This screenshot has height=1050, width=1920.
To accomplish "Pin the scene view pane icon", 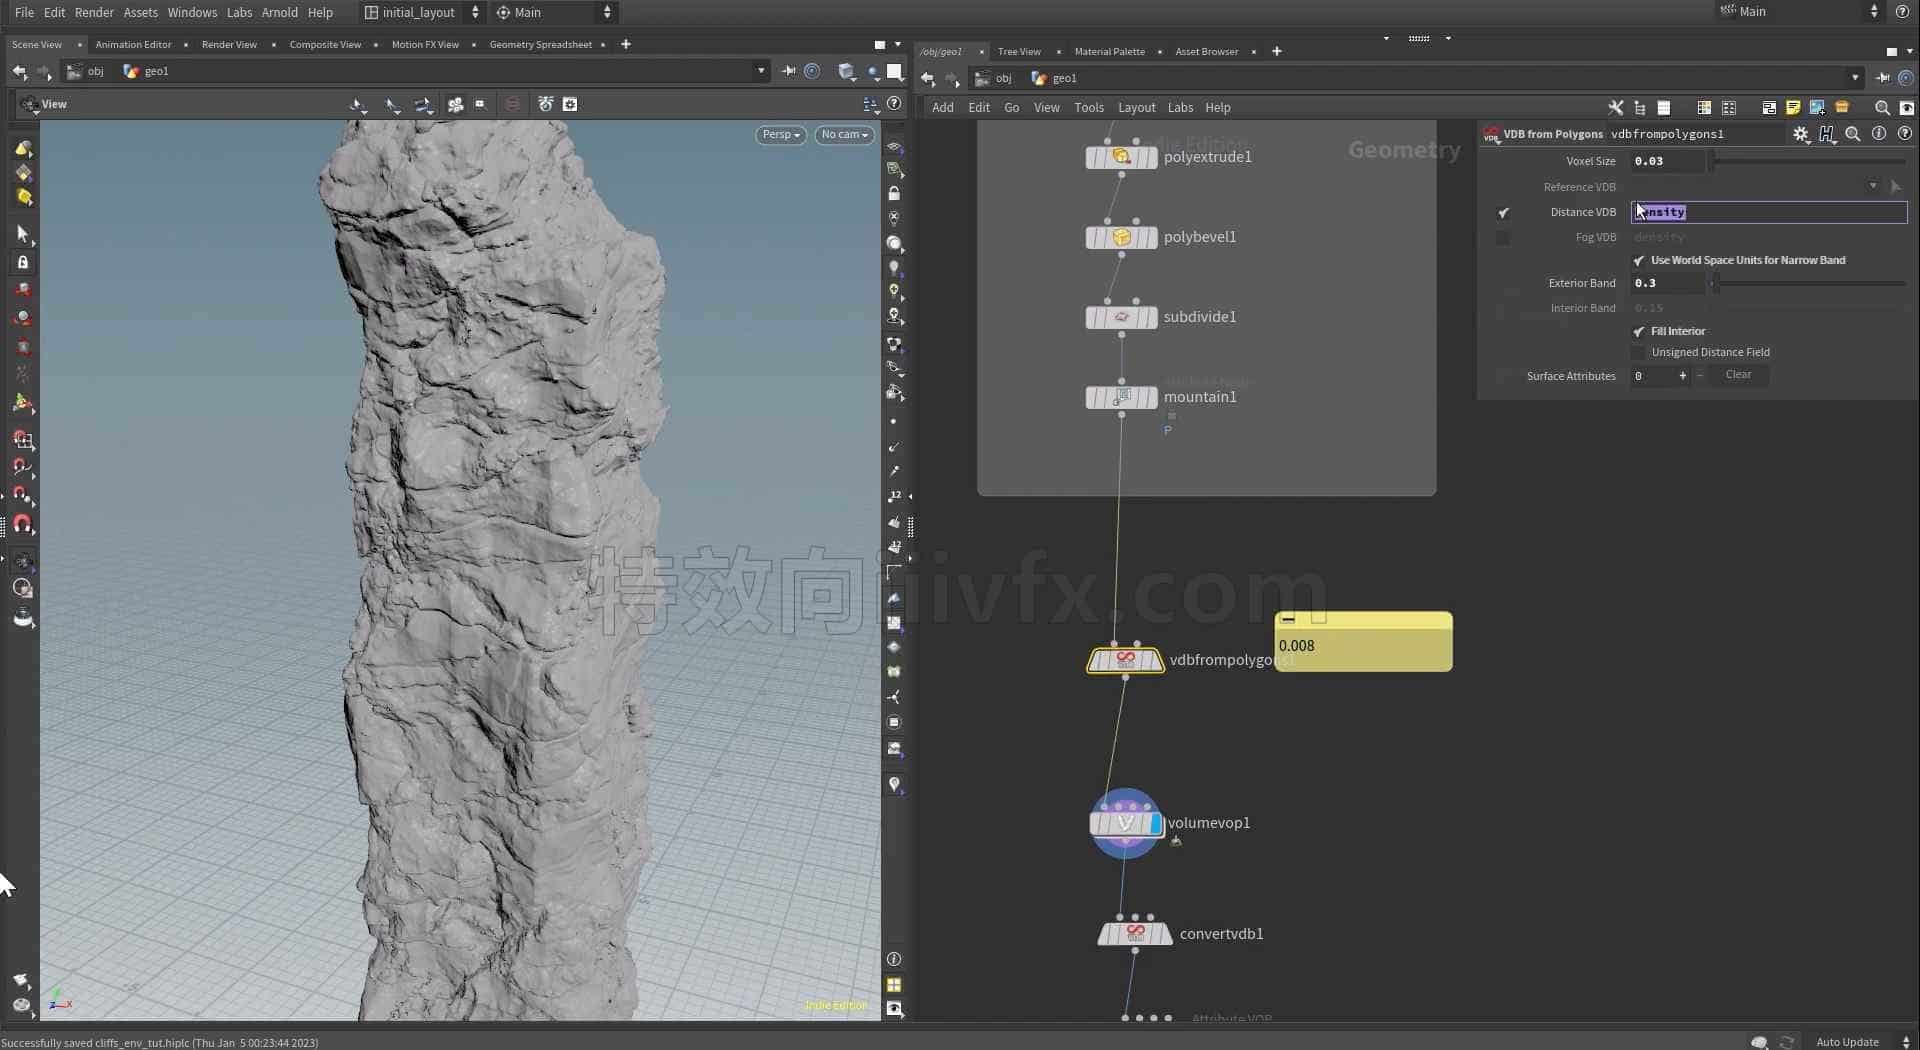I will click(789, 71).
